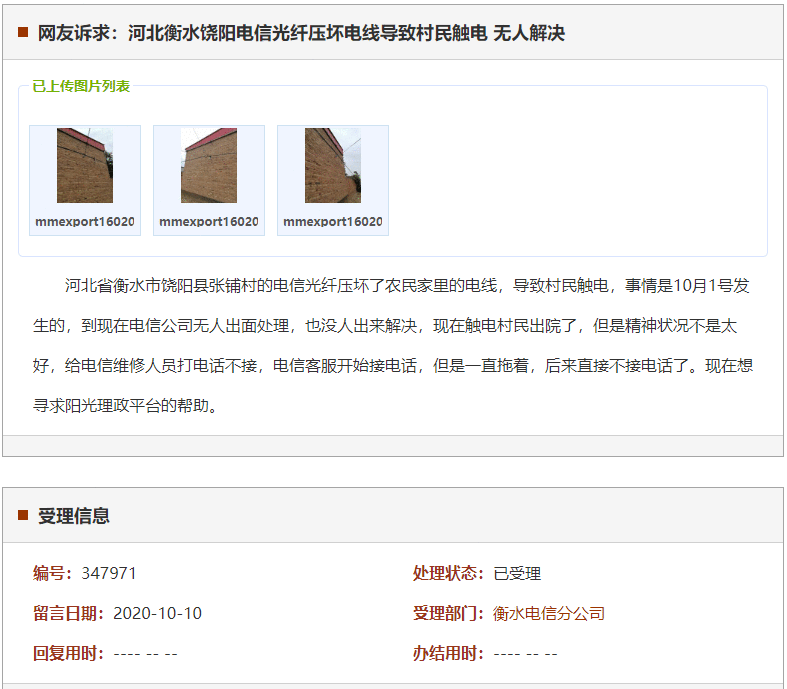The image size is (787, 689).
Task: Click the mmexport filename under the third photo
Action: point(333,221)
